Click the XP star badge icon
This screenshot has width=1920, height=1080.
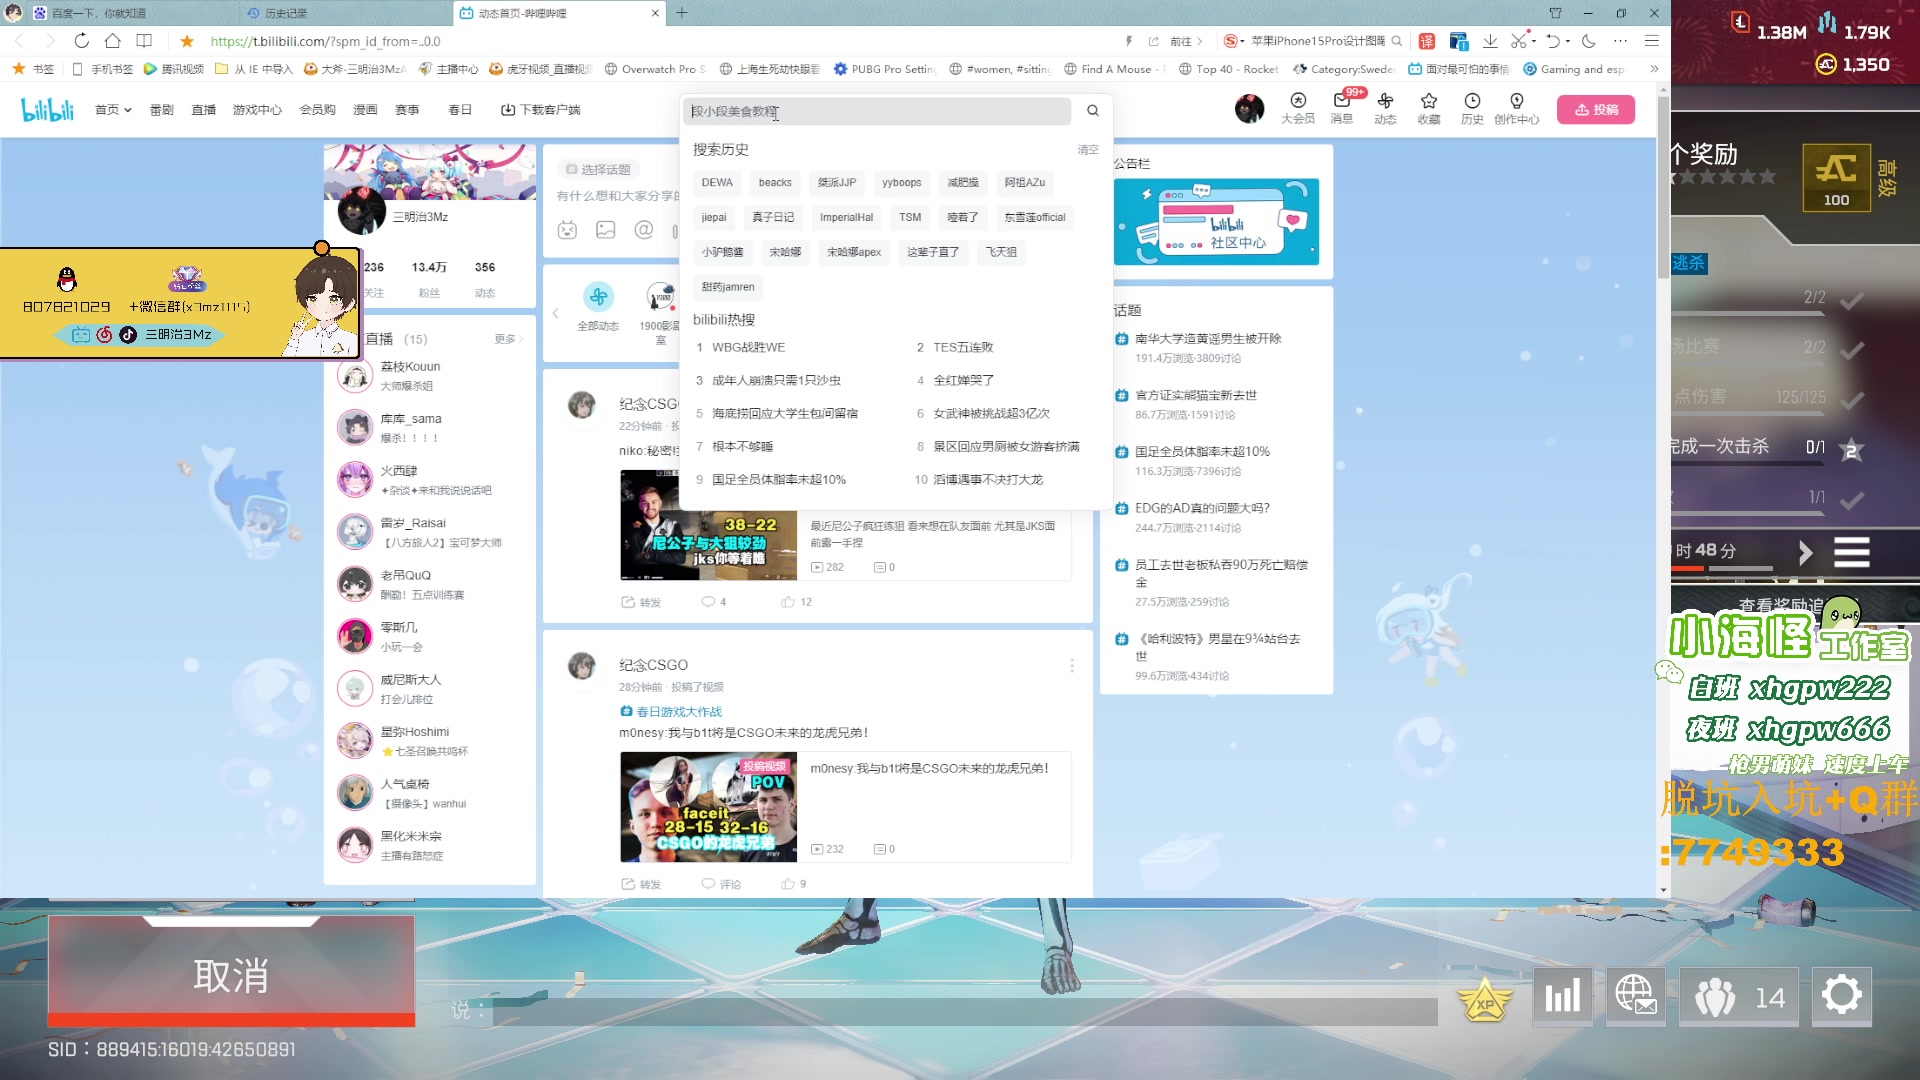[1485, 998]
